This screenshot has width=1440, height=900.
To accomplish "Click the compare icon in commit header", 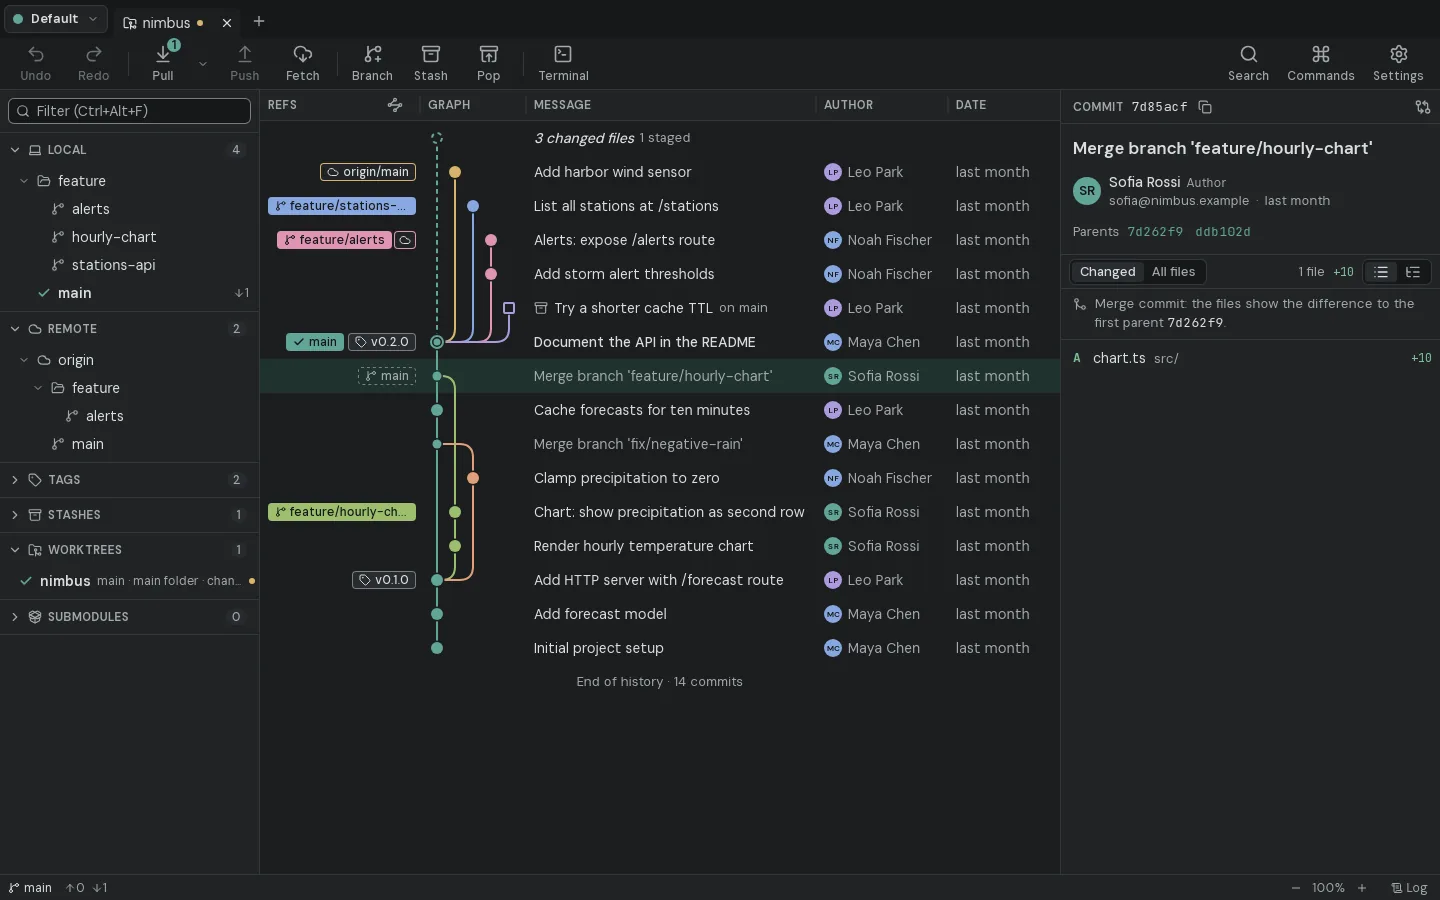I will (1422, 107).
